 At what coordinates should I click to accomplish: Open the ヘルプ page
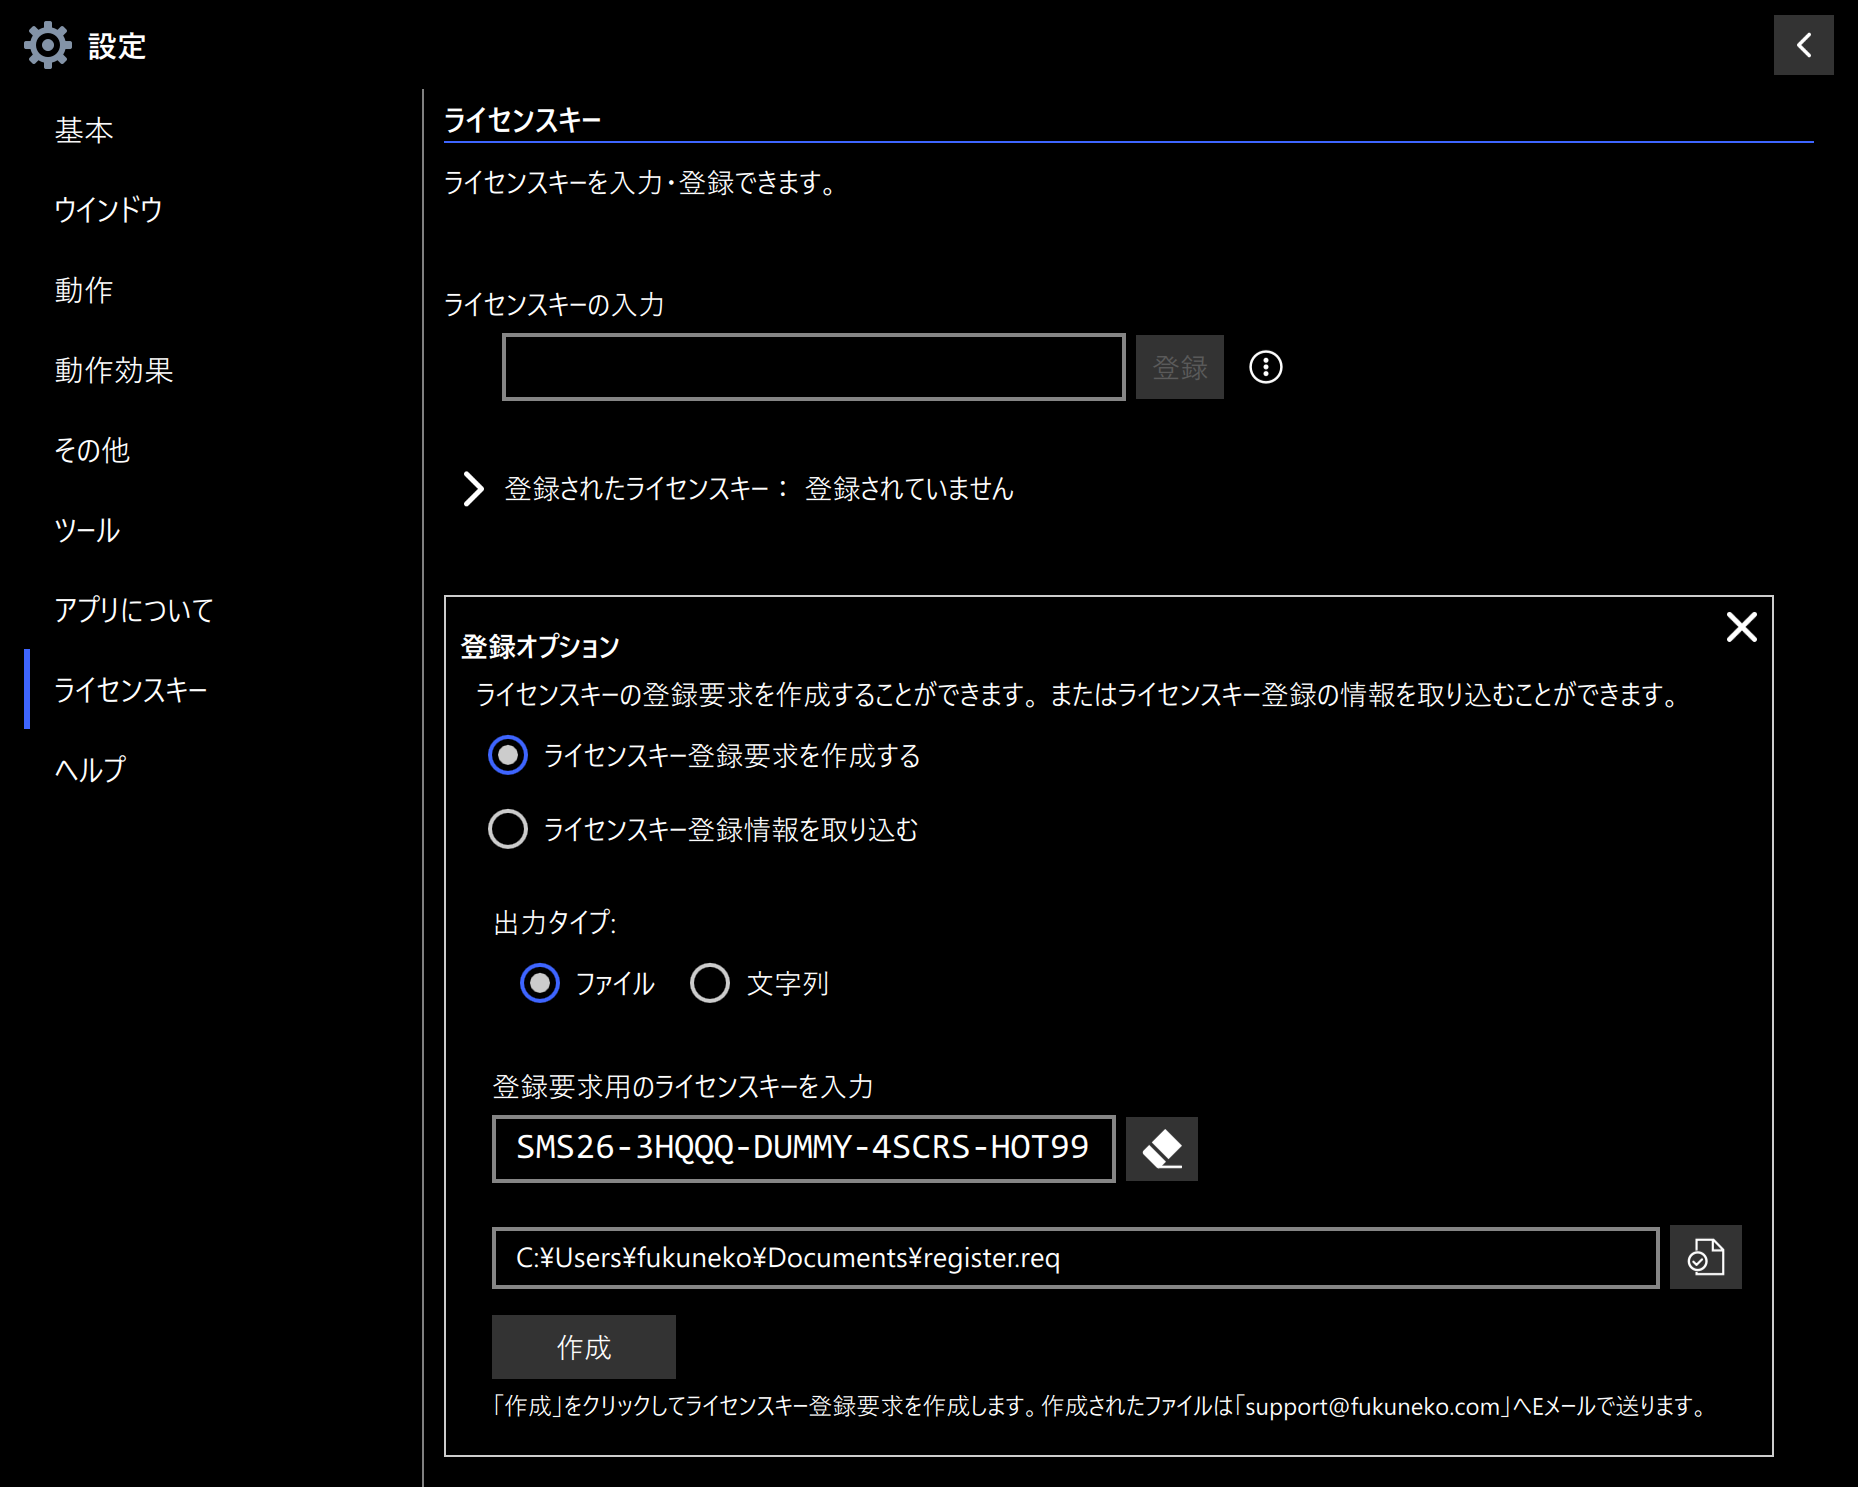[90, 769]
